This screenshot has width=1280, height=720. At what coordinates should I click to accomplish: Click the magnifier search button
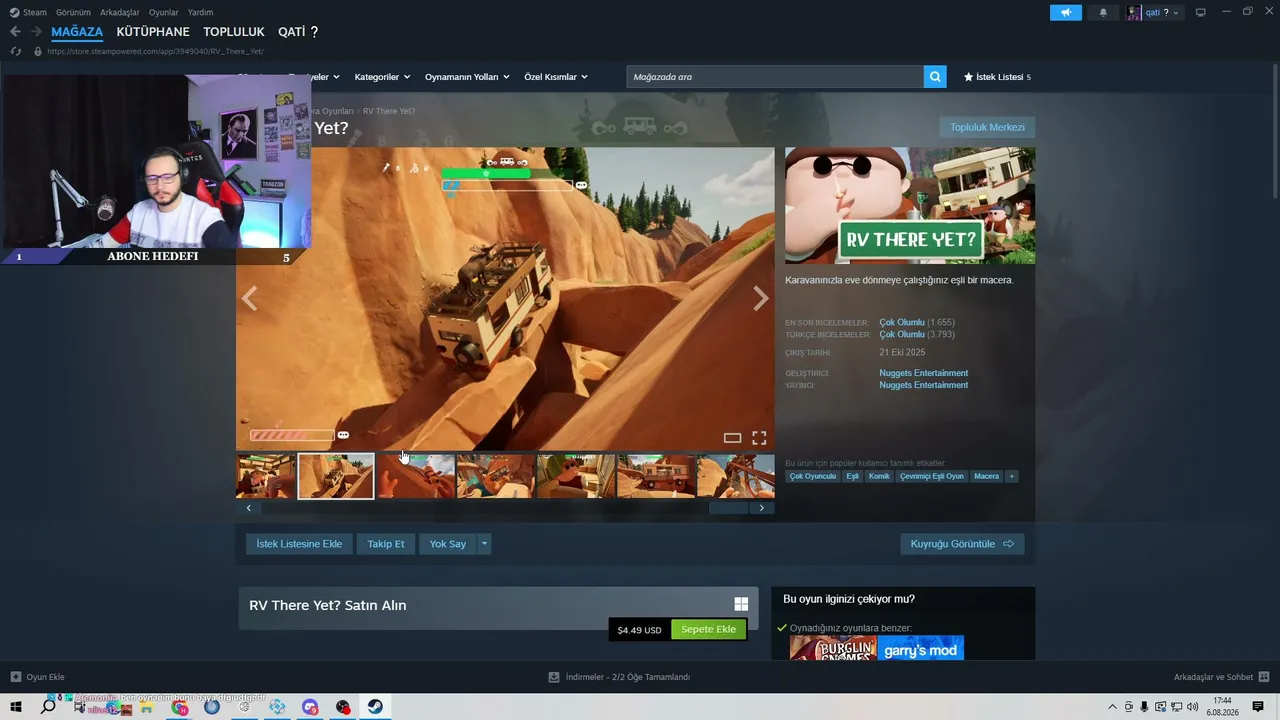tap(935, 77)
